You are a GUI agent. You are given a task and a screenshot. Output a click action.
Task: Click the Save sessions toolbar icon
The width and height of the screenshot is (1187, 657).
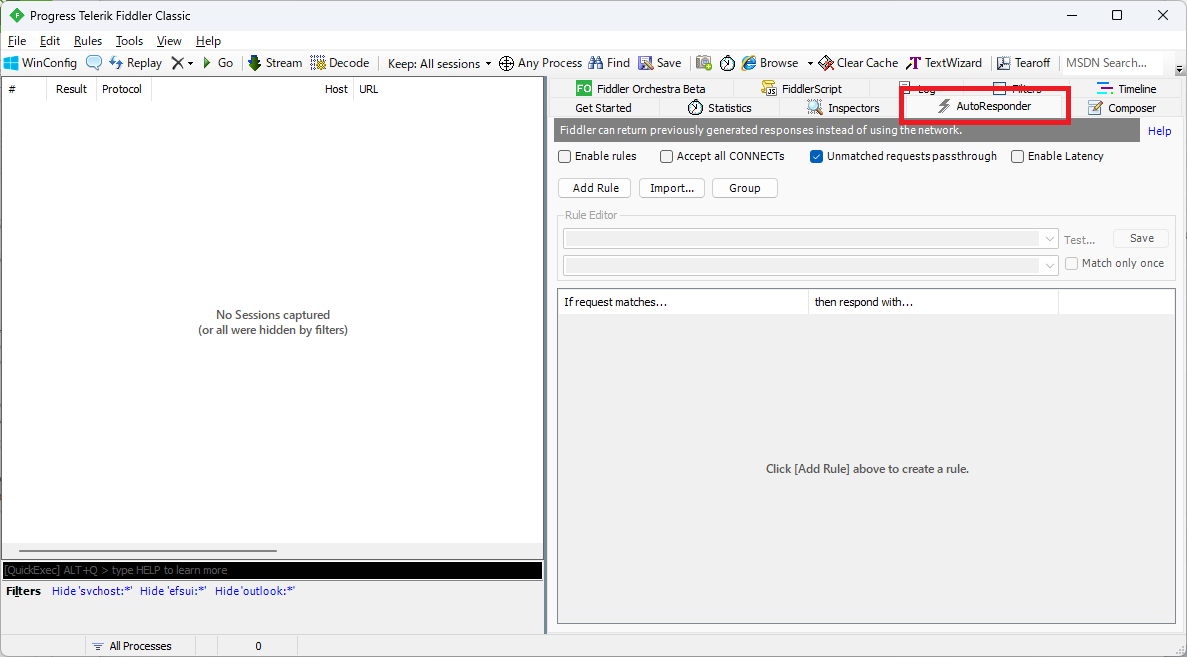tap(660, 63)
